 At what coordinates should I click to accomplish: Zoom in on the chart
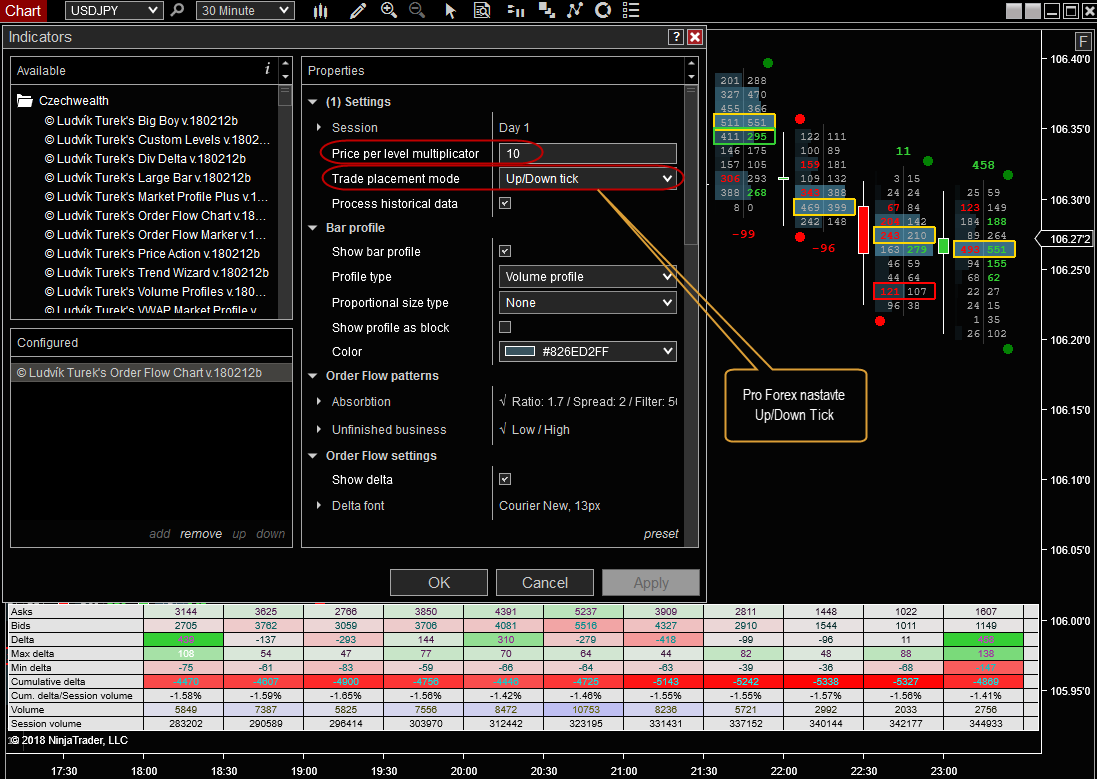pos(388,10)
